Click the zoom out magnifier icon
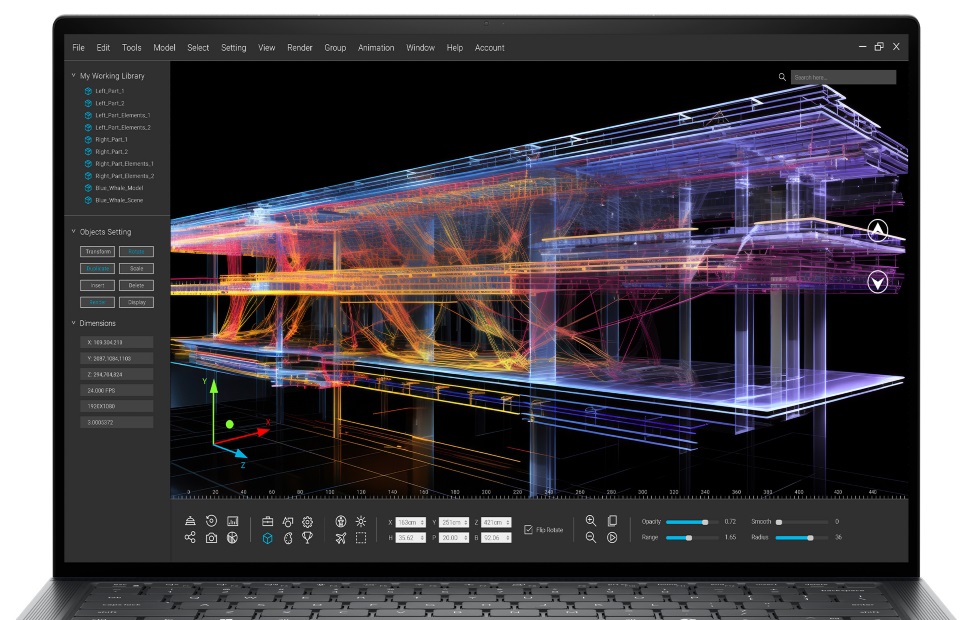The width and height of the screenshot is (975, 620). [x=591, y=538]
